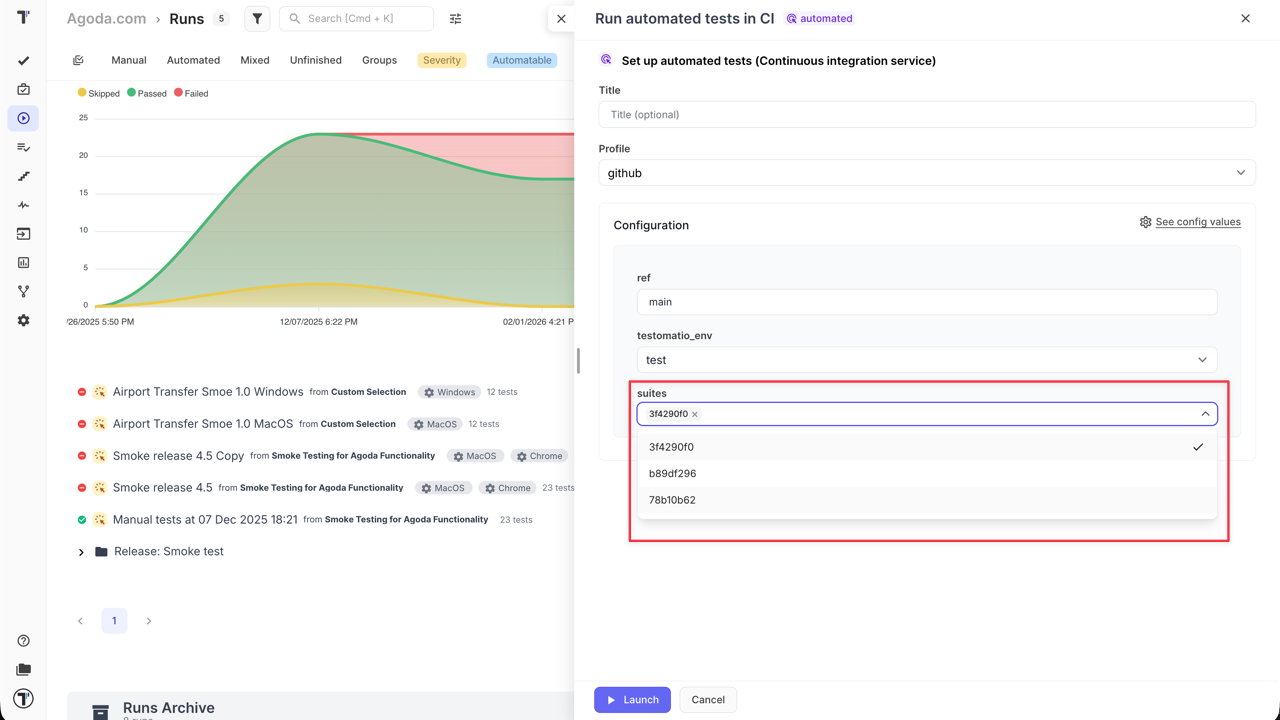
Task: Click the Launch button
Action: [632, 699]
